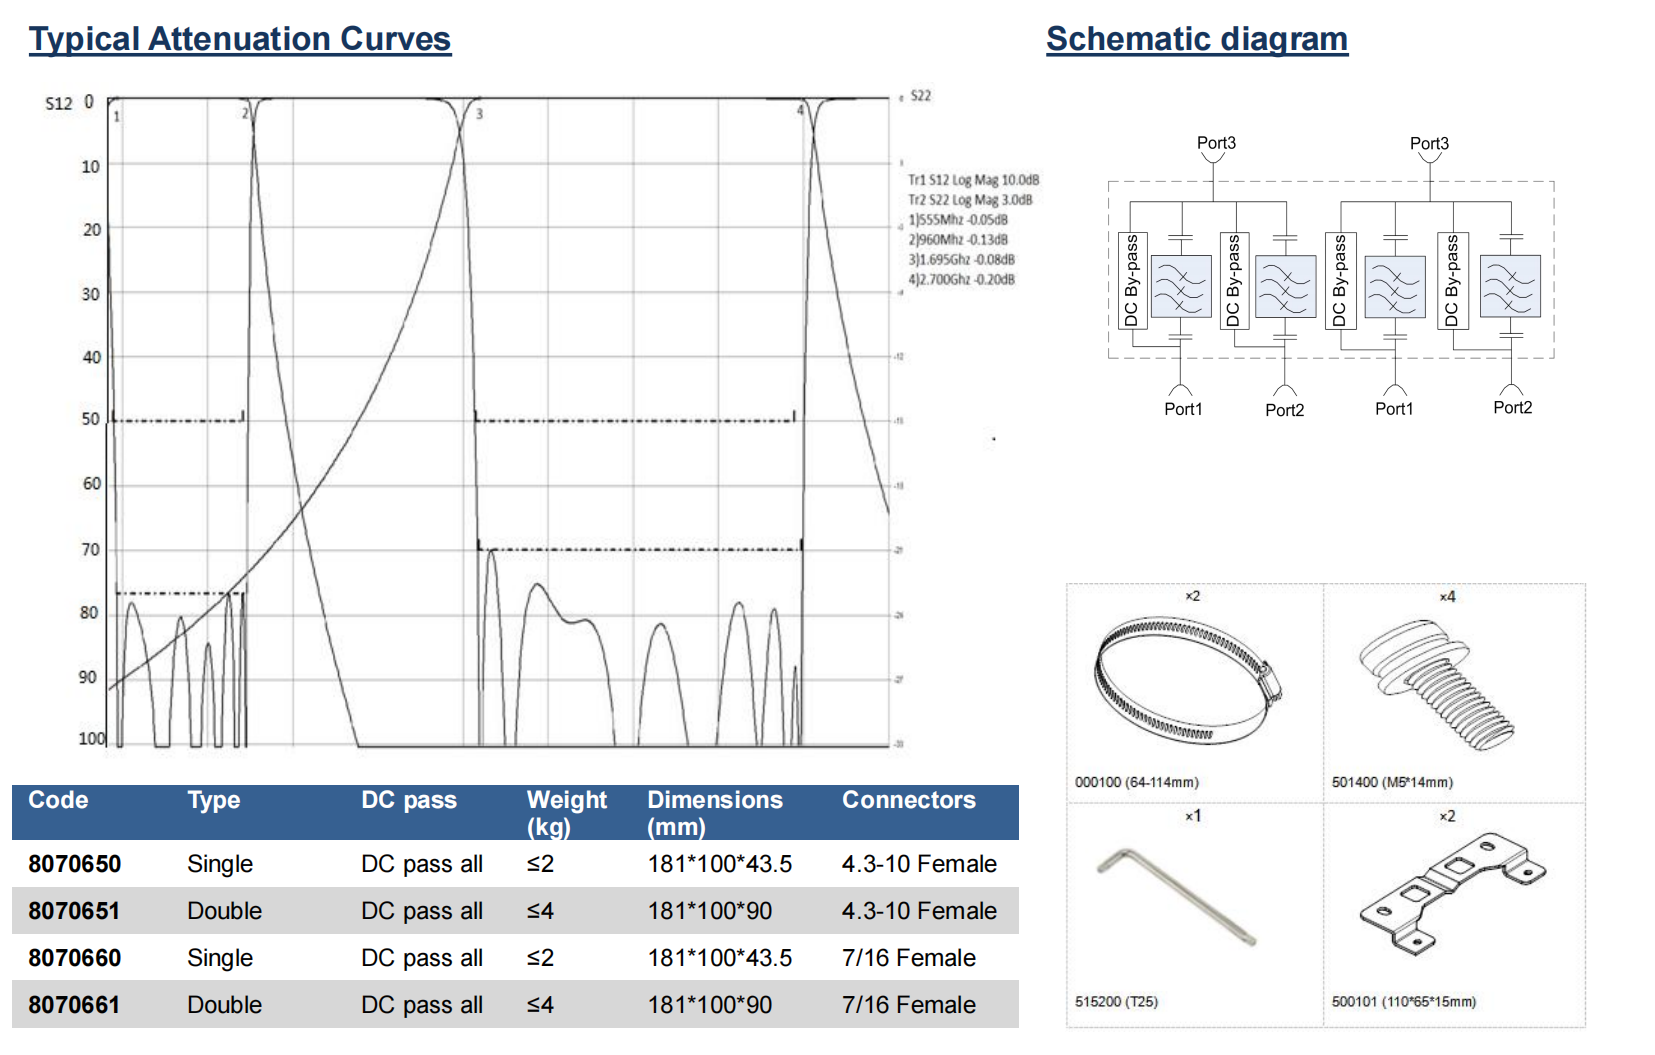
Task: Click the rightmost filter symbol in schematic
Action: point(1510,287)
